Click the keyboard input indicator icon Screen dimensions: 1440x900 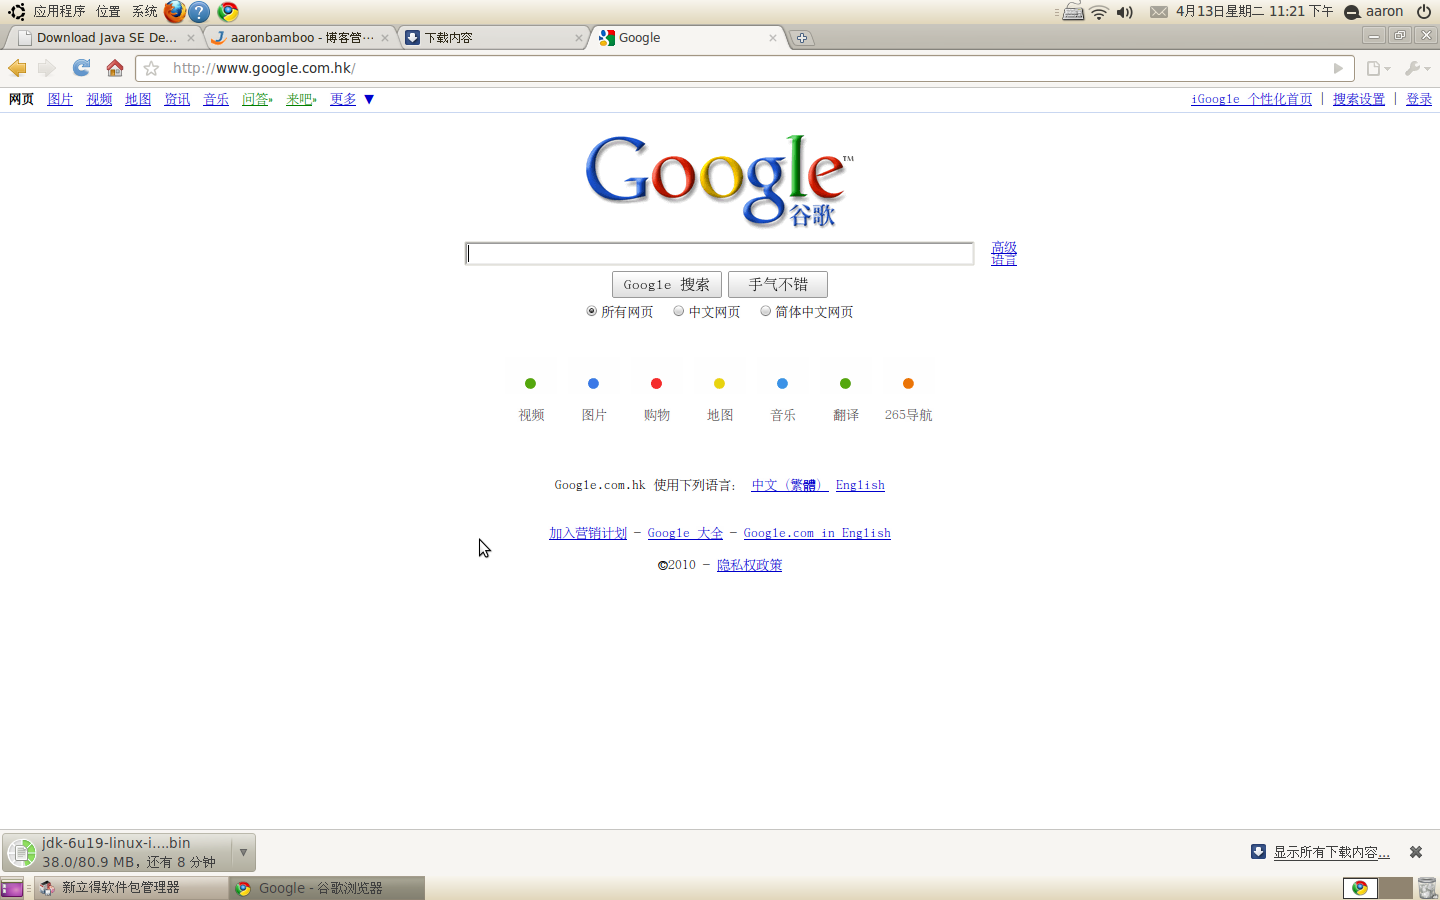[x=1073, y=12]
